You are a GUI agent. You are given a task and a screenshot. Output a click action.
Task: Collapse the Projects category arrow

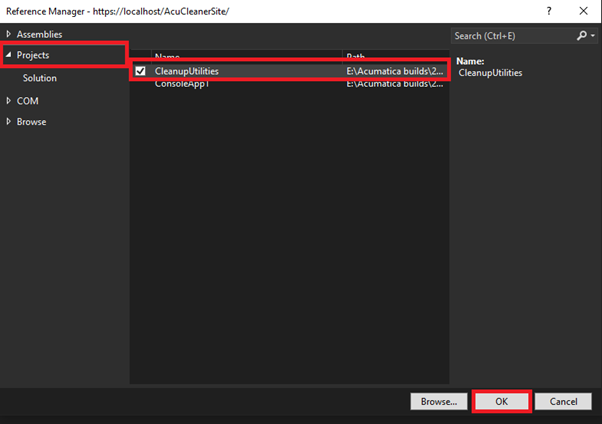click(x=9, y=55)
